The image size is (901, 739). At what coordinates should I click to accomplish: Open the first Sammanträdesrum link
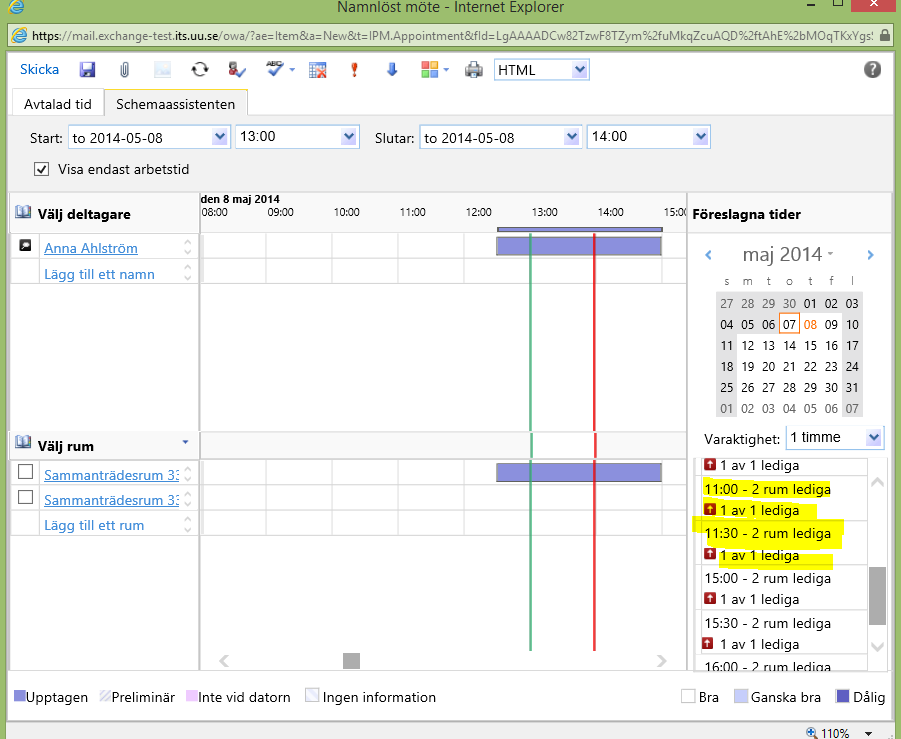tap(111, 475)
